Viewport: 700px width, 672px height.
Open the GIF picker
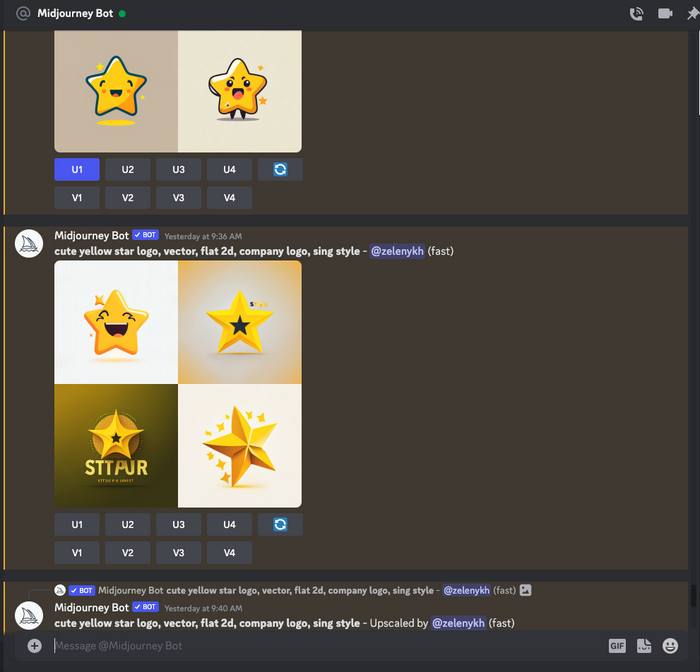click(617, 646)
